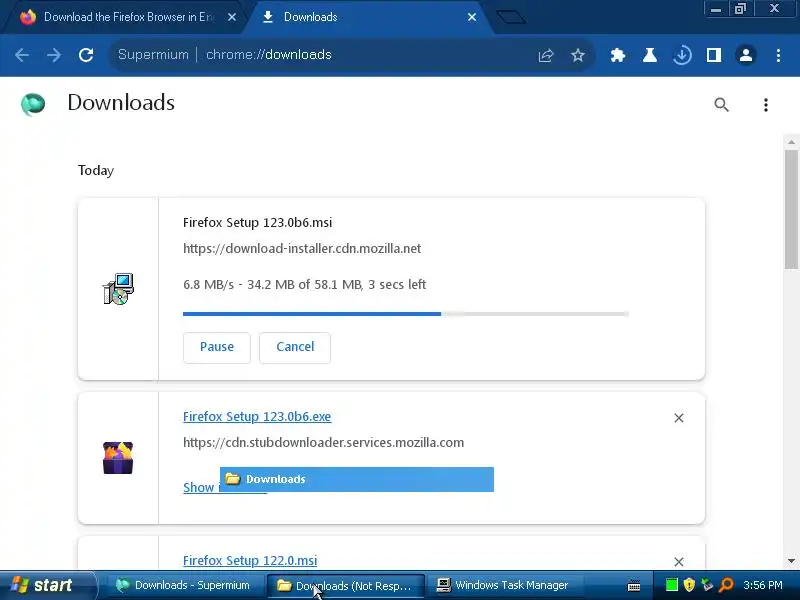Click the safely remove hardware tray icon
The height and width of the screenshot is (600, 800).
coord(707,585)
